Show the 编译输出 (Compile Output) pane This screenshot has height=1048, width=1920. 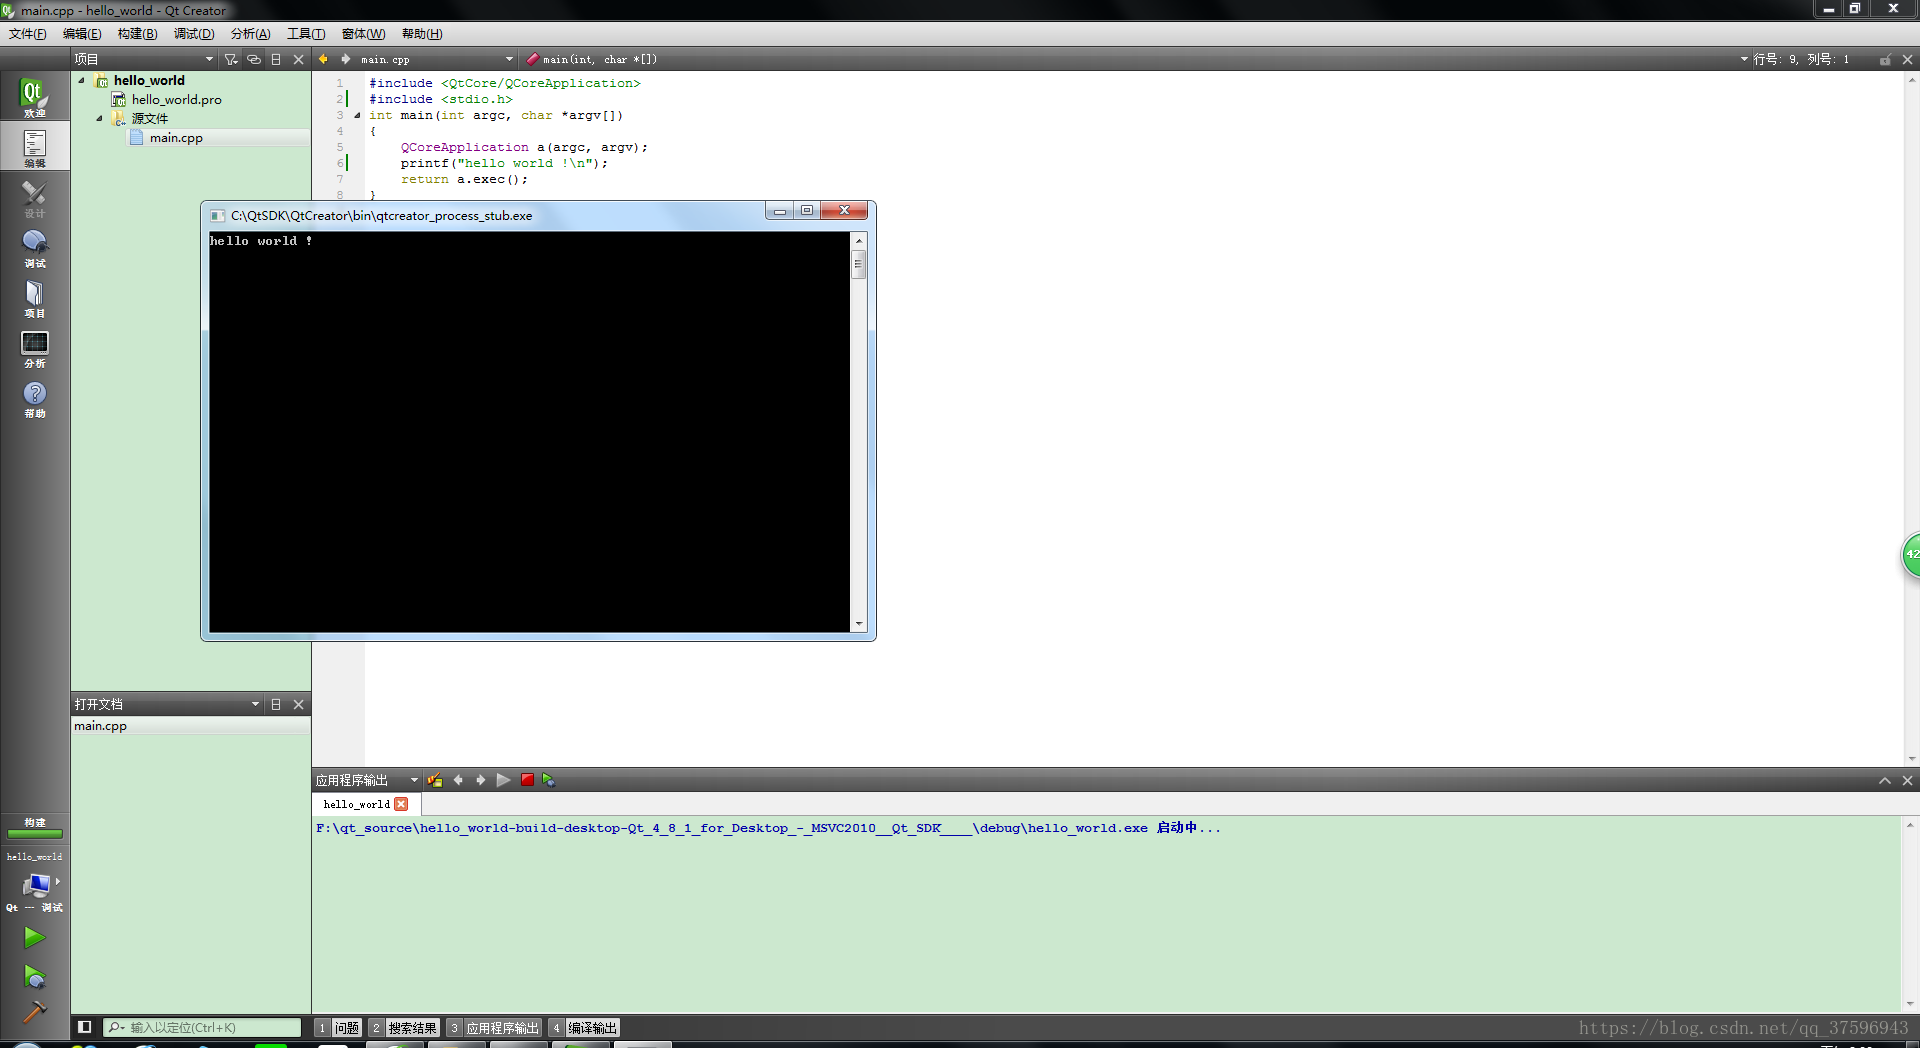coord(584,1028)
